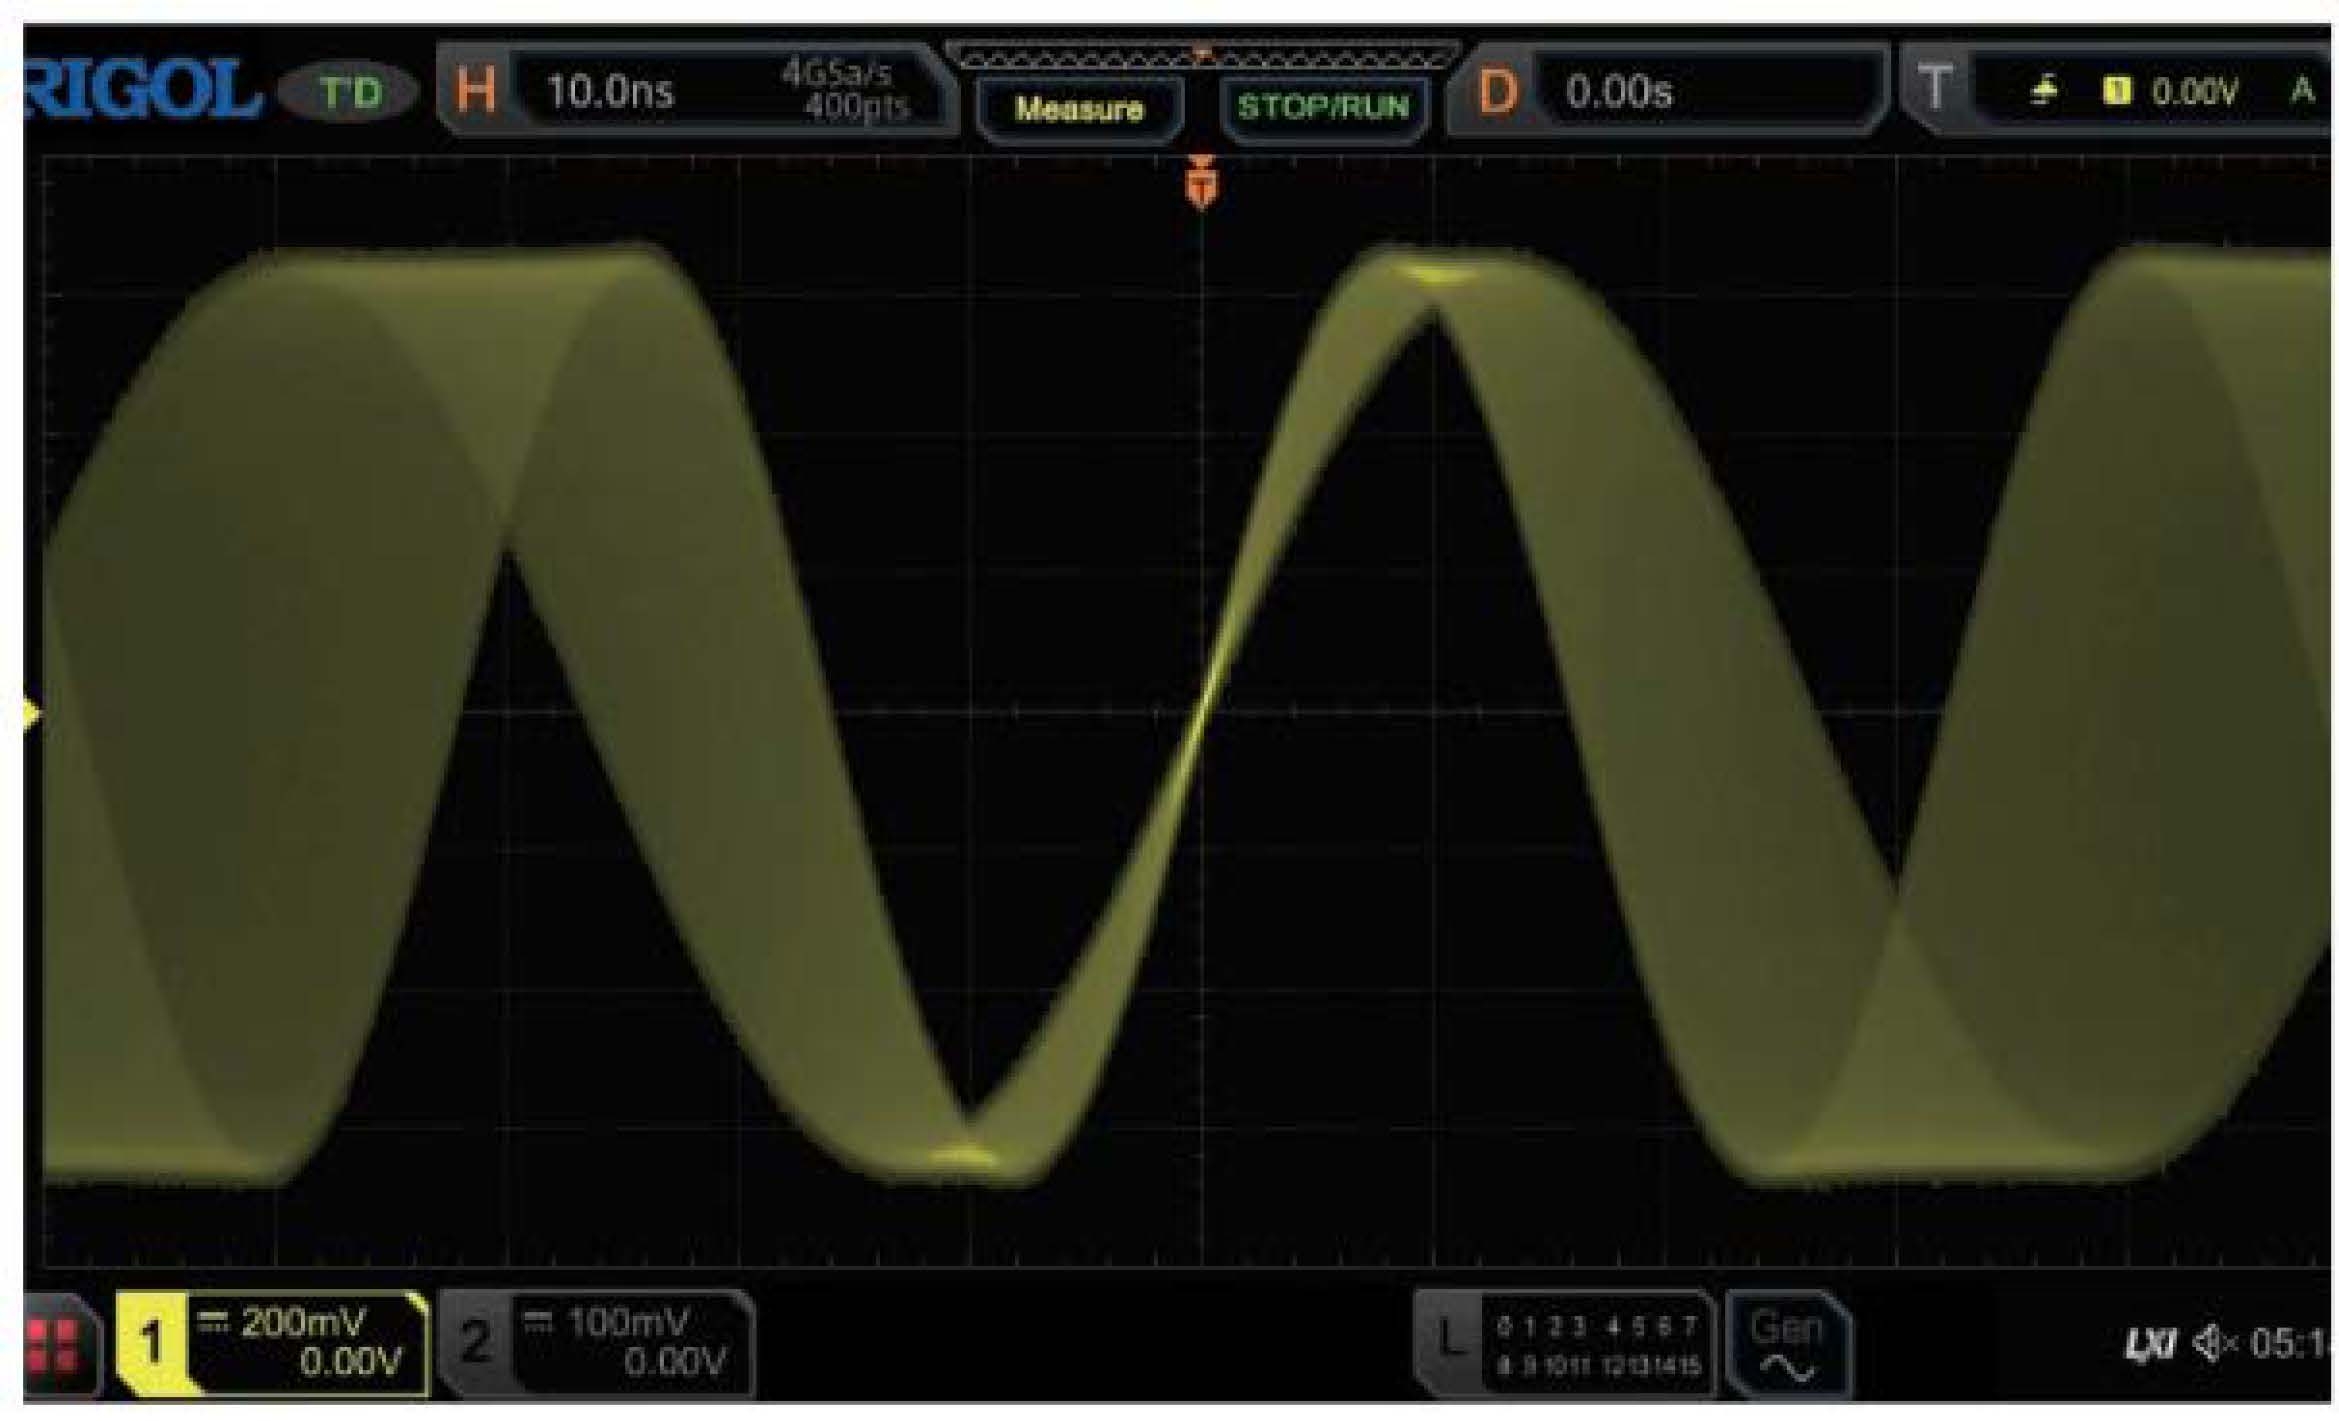2339x1421 pixels.
Task: Click the orange trigger position marker
Action: click(1201, 182)
